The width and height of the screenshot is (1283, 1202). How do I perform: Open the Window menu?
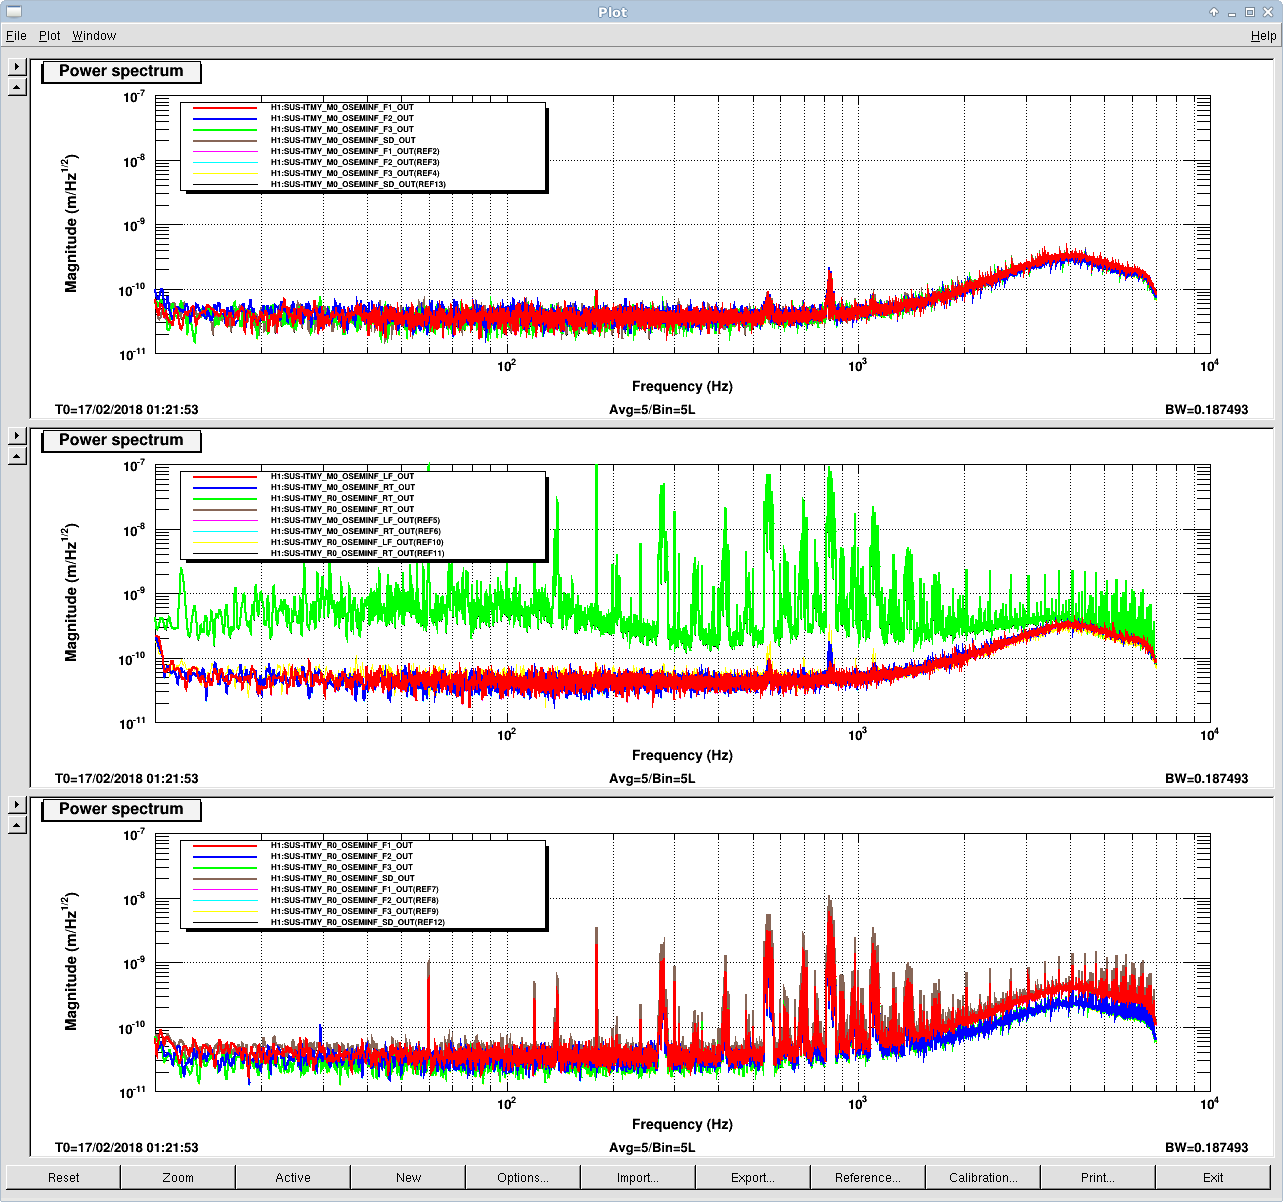[94, 36]
